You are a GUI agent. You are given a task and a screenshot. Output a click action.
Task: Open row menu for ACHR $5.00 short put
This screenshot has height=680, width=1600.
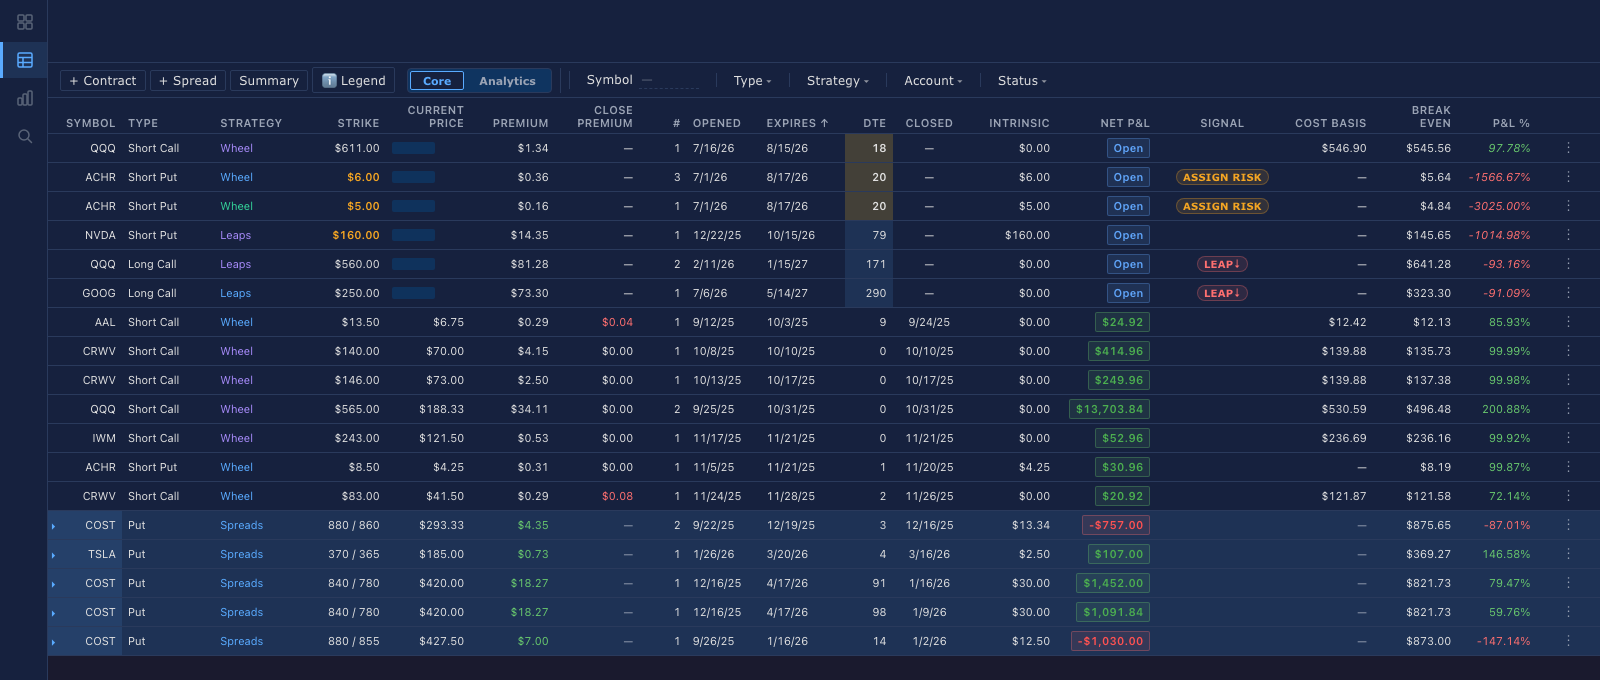point(1568,206)
